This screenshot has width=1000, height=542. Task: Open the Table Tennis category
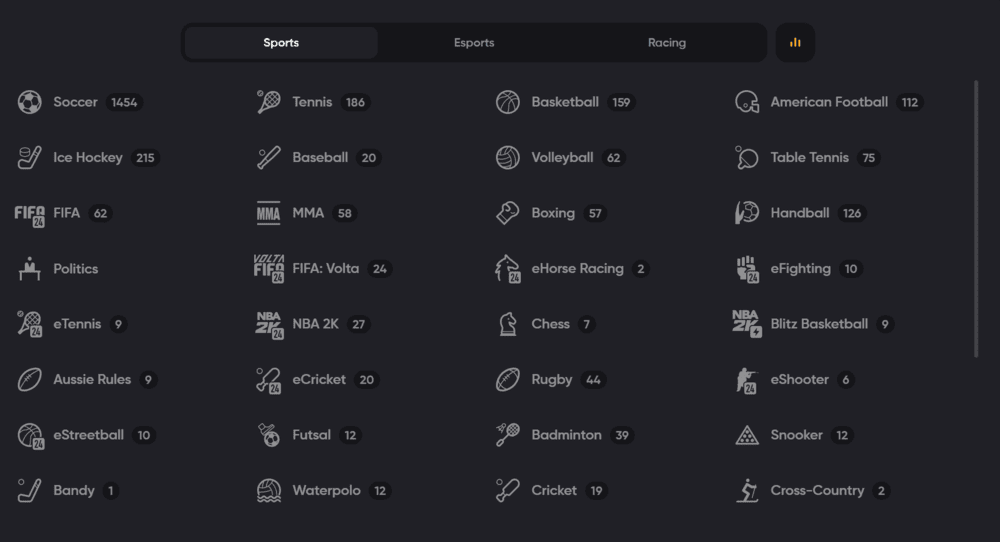pos(809,158)
